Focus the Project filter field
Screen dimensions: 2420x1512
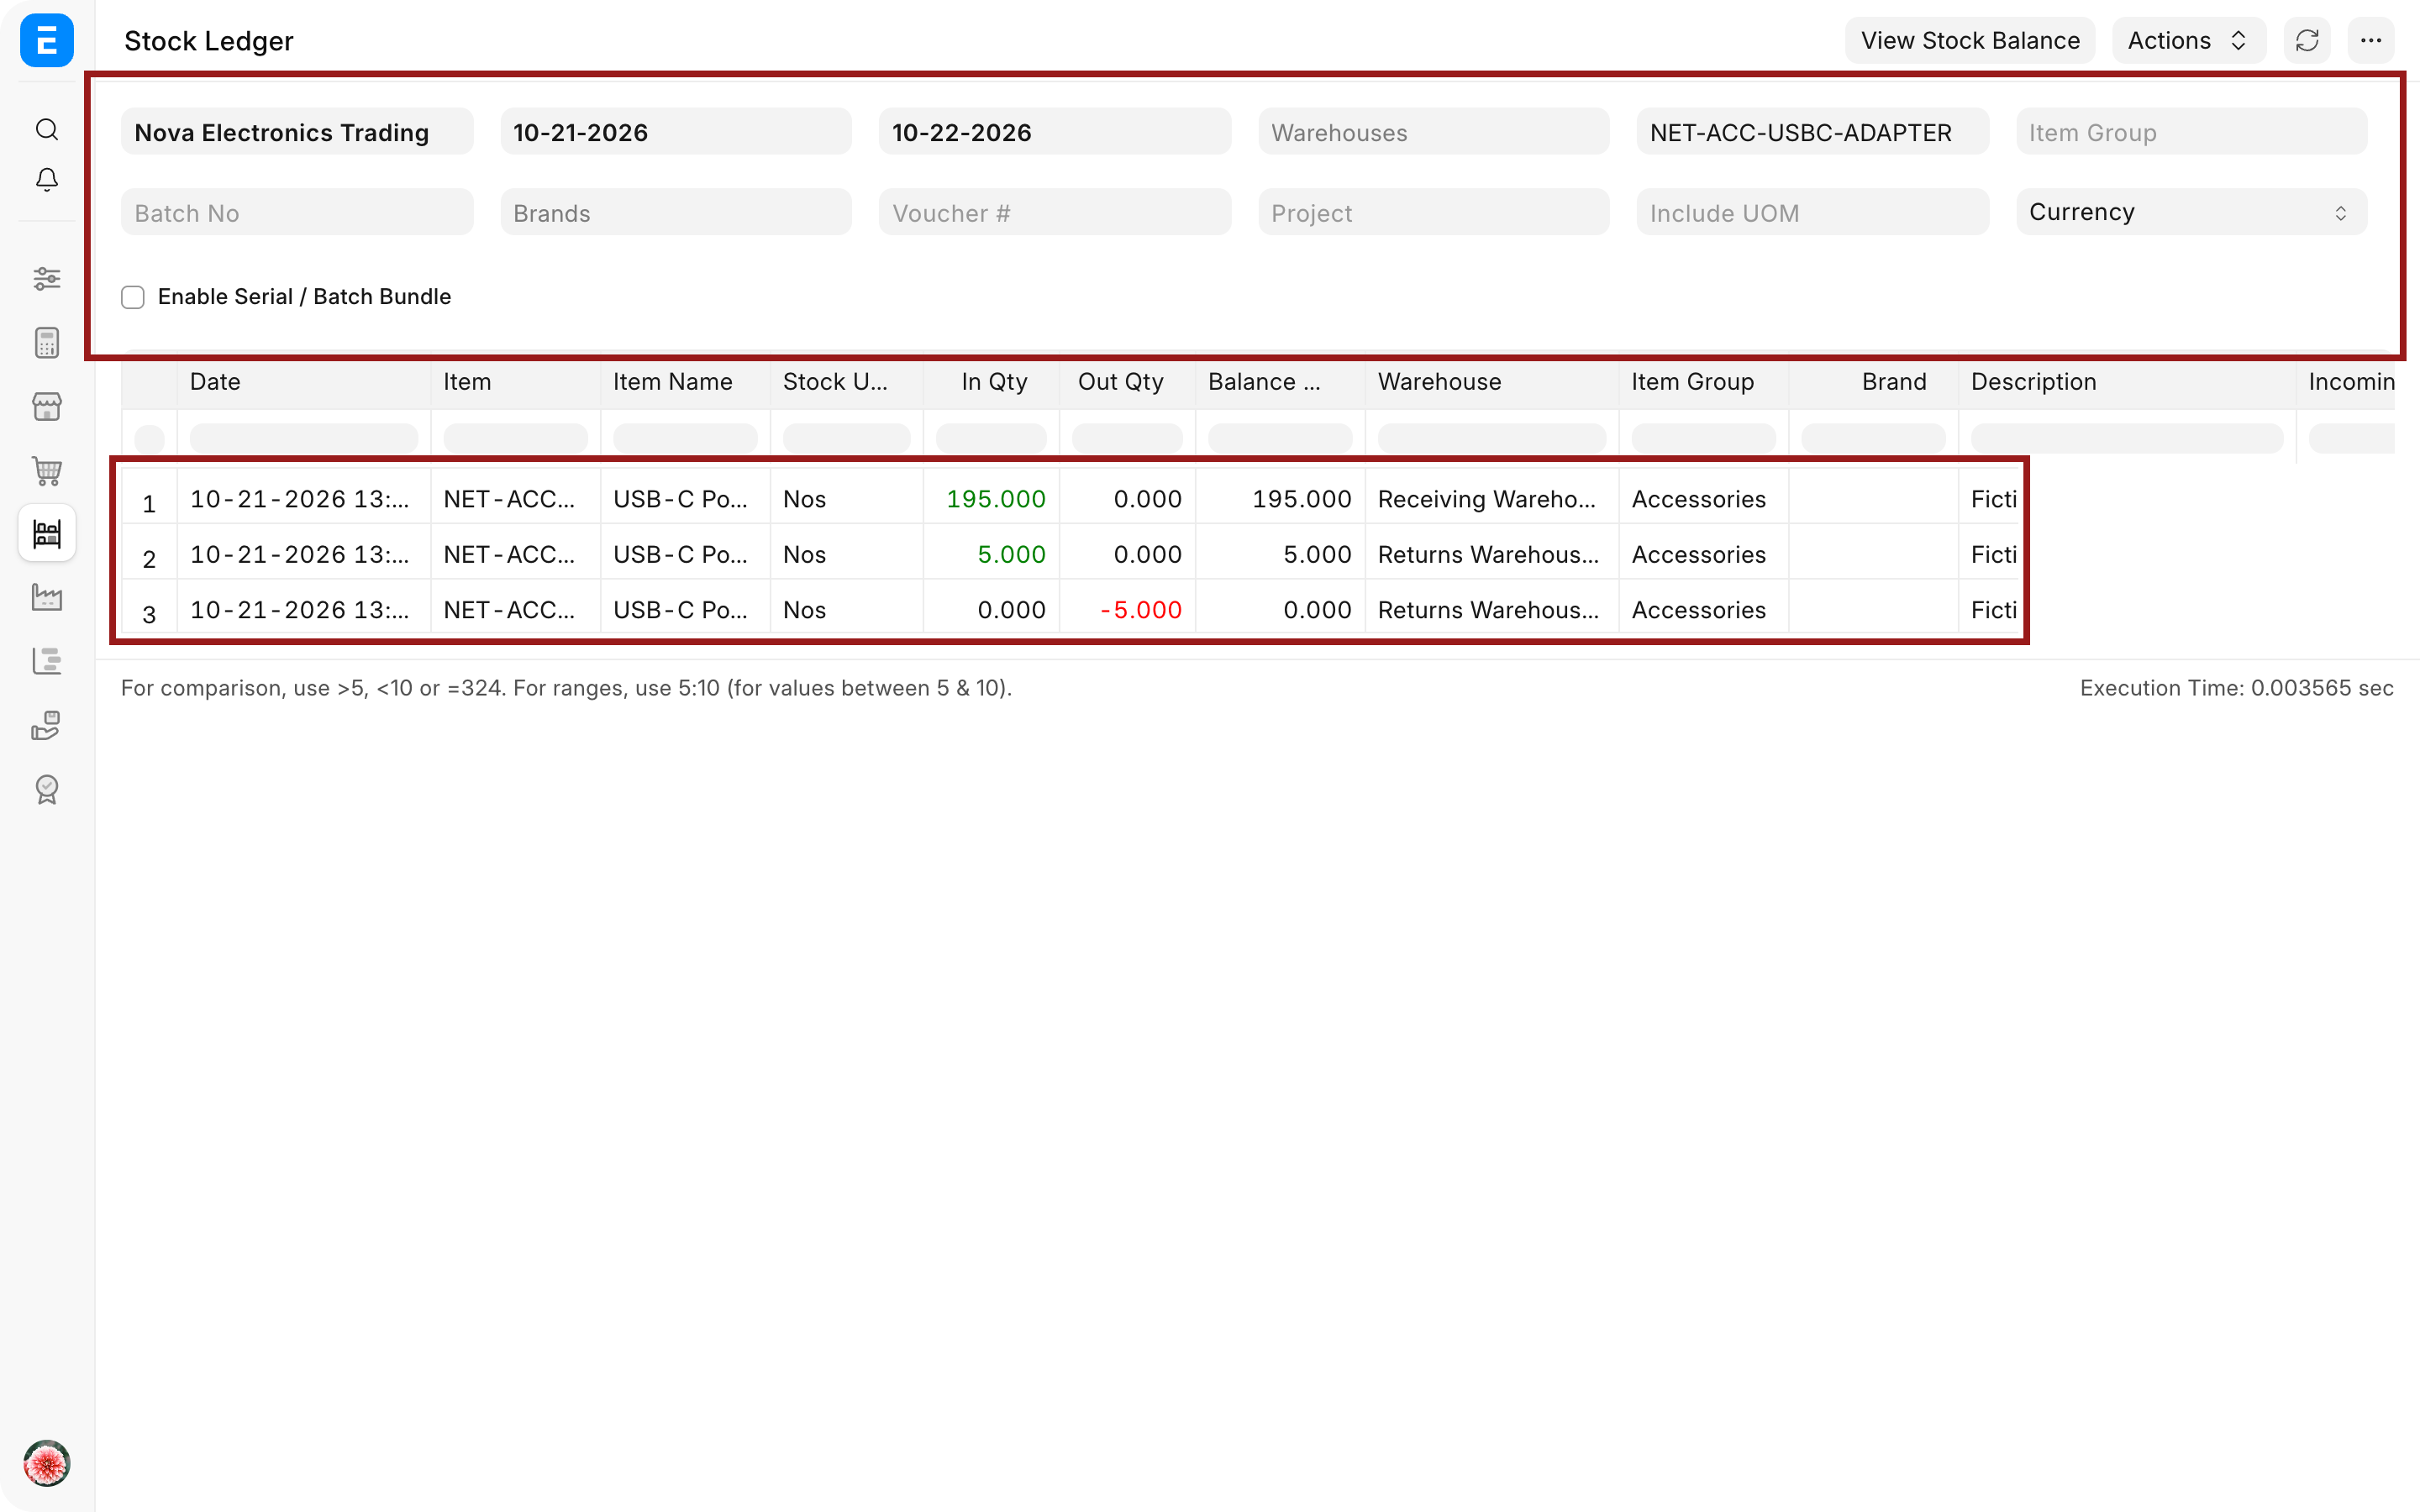(x=1434, y=212)
